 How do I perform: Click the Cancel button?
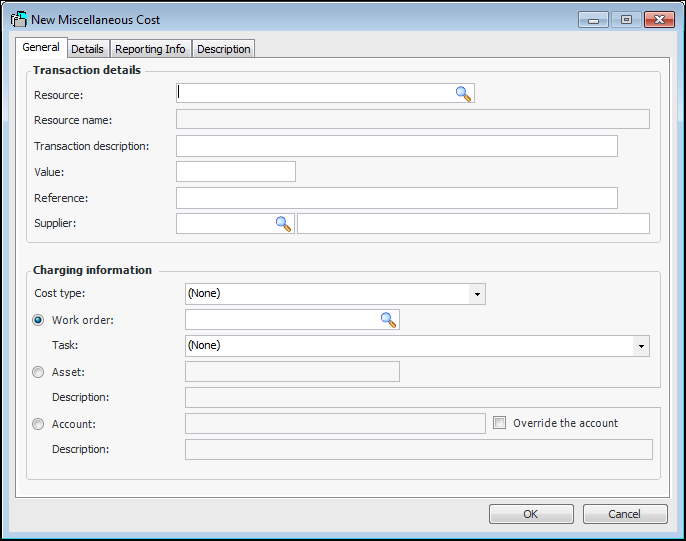pos(625,514)
